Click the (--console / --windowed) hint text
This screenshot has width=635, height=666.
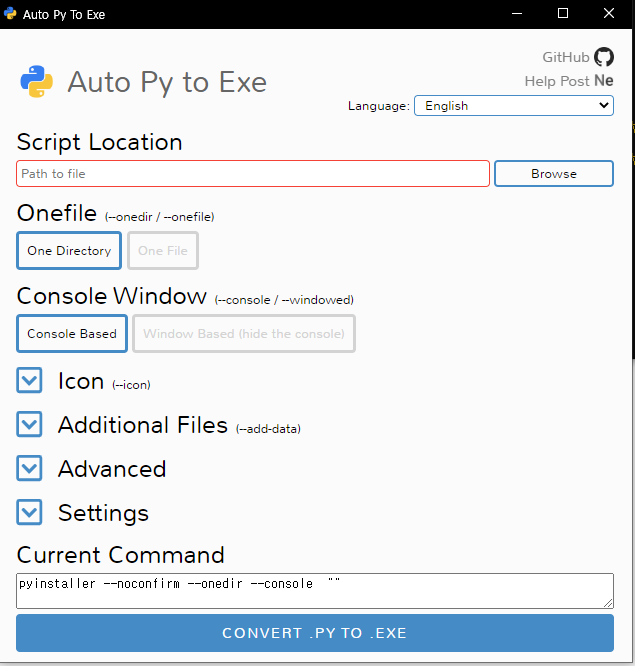(x=284, y=300)
